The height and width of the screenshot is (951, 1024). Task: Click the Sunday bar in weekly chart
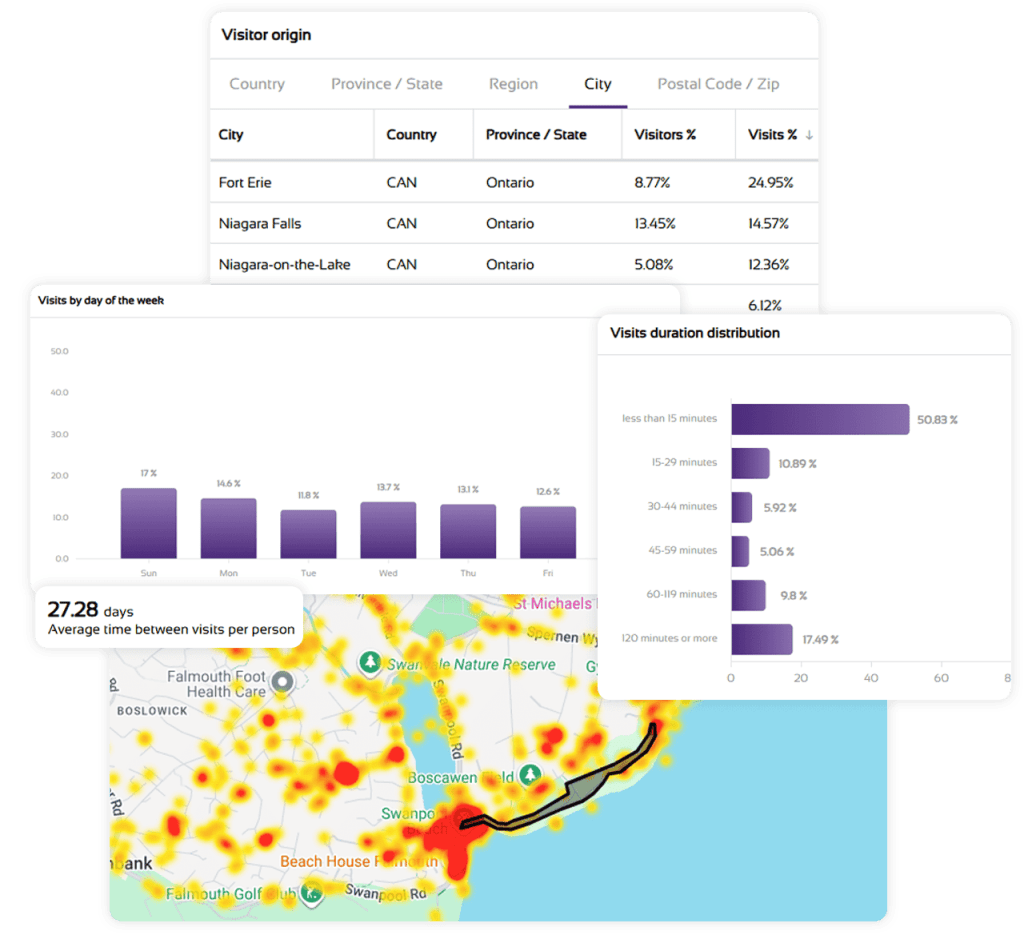click(x=148, y=523)
